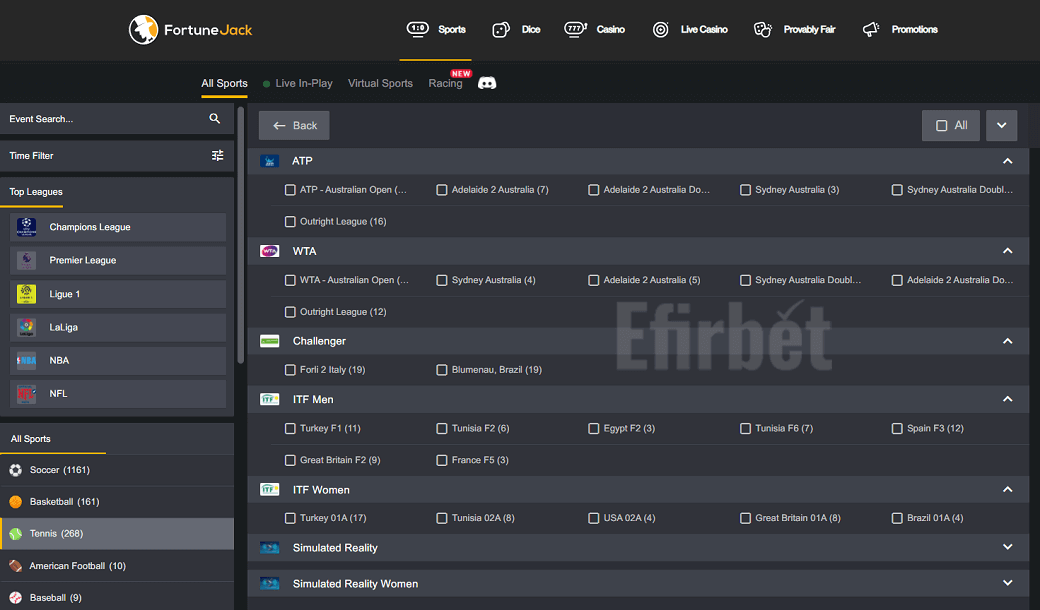The width and height of the screenshot is (1040, 610).
Task: Click the Provably Fair icon
Action: tap(763, 30)
